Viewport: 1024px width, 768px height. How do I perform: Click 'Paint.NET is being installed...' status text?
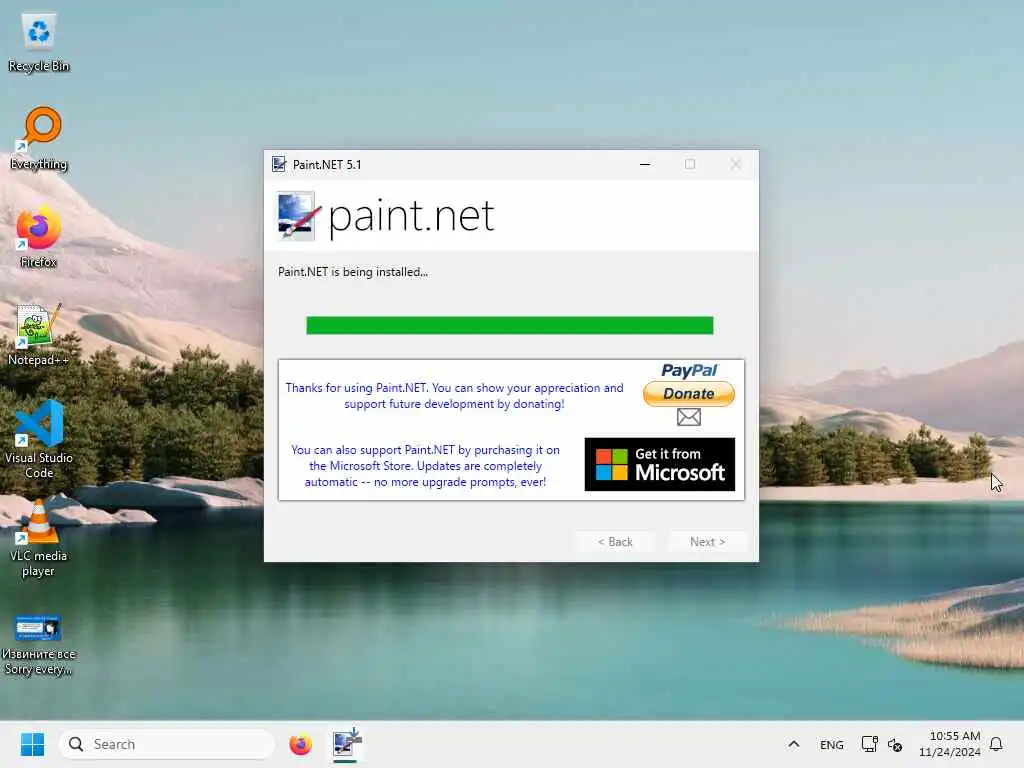point(353,272)
